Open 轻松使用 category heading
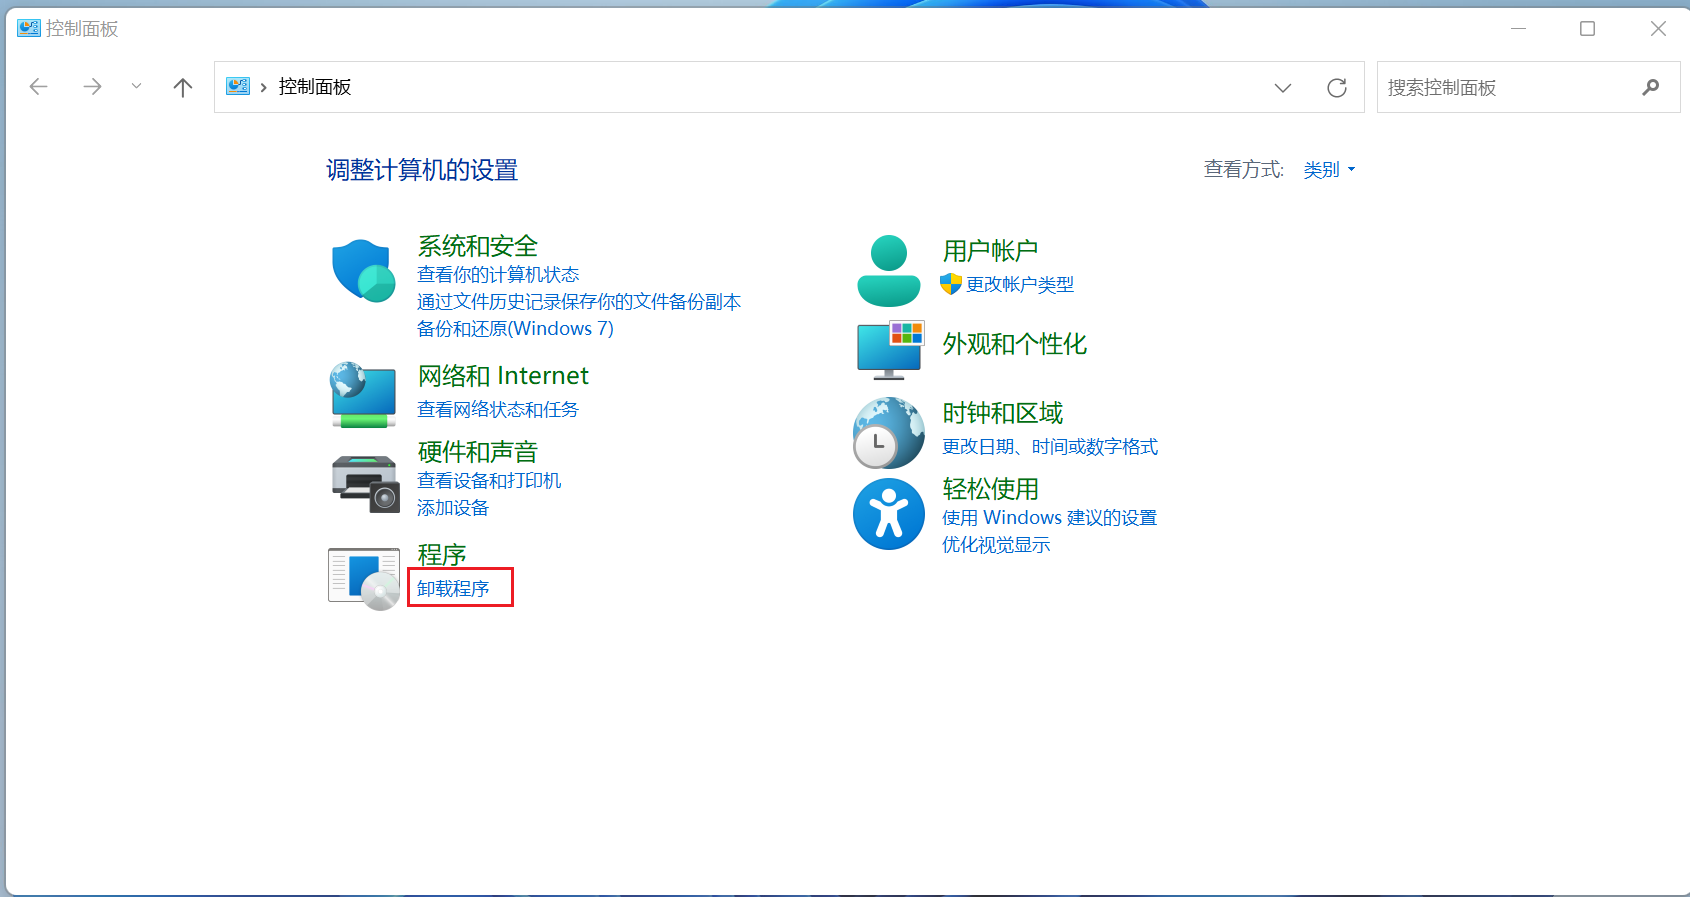This screenshot has height=897, width=1690. coord(990,489)
